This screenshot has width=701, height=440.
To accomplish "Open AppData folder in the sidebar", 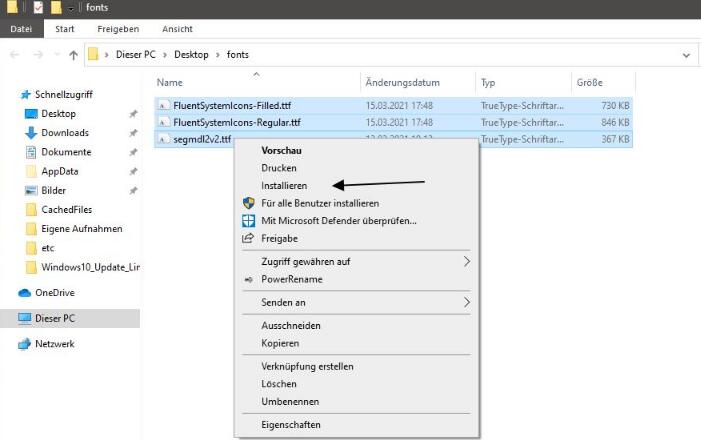I will coord(59,172).
